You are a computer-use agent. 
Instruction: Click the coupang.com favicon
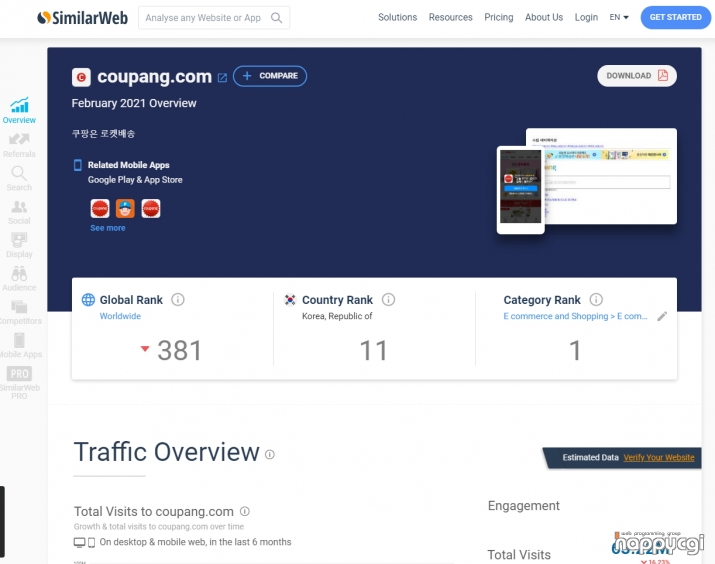81,77
